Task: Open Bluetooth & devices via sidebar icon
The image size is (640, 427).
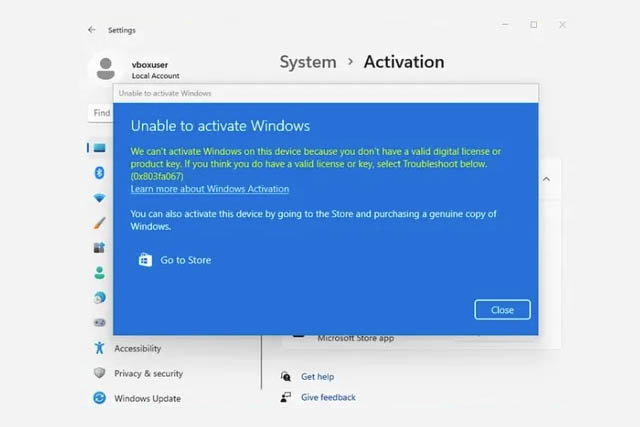Action: [x=99, y=173]
